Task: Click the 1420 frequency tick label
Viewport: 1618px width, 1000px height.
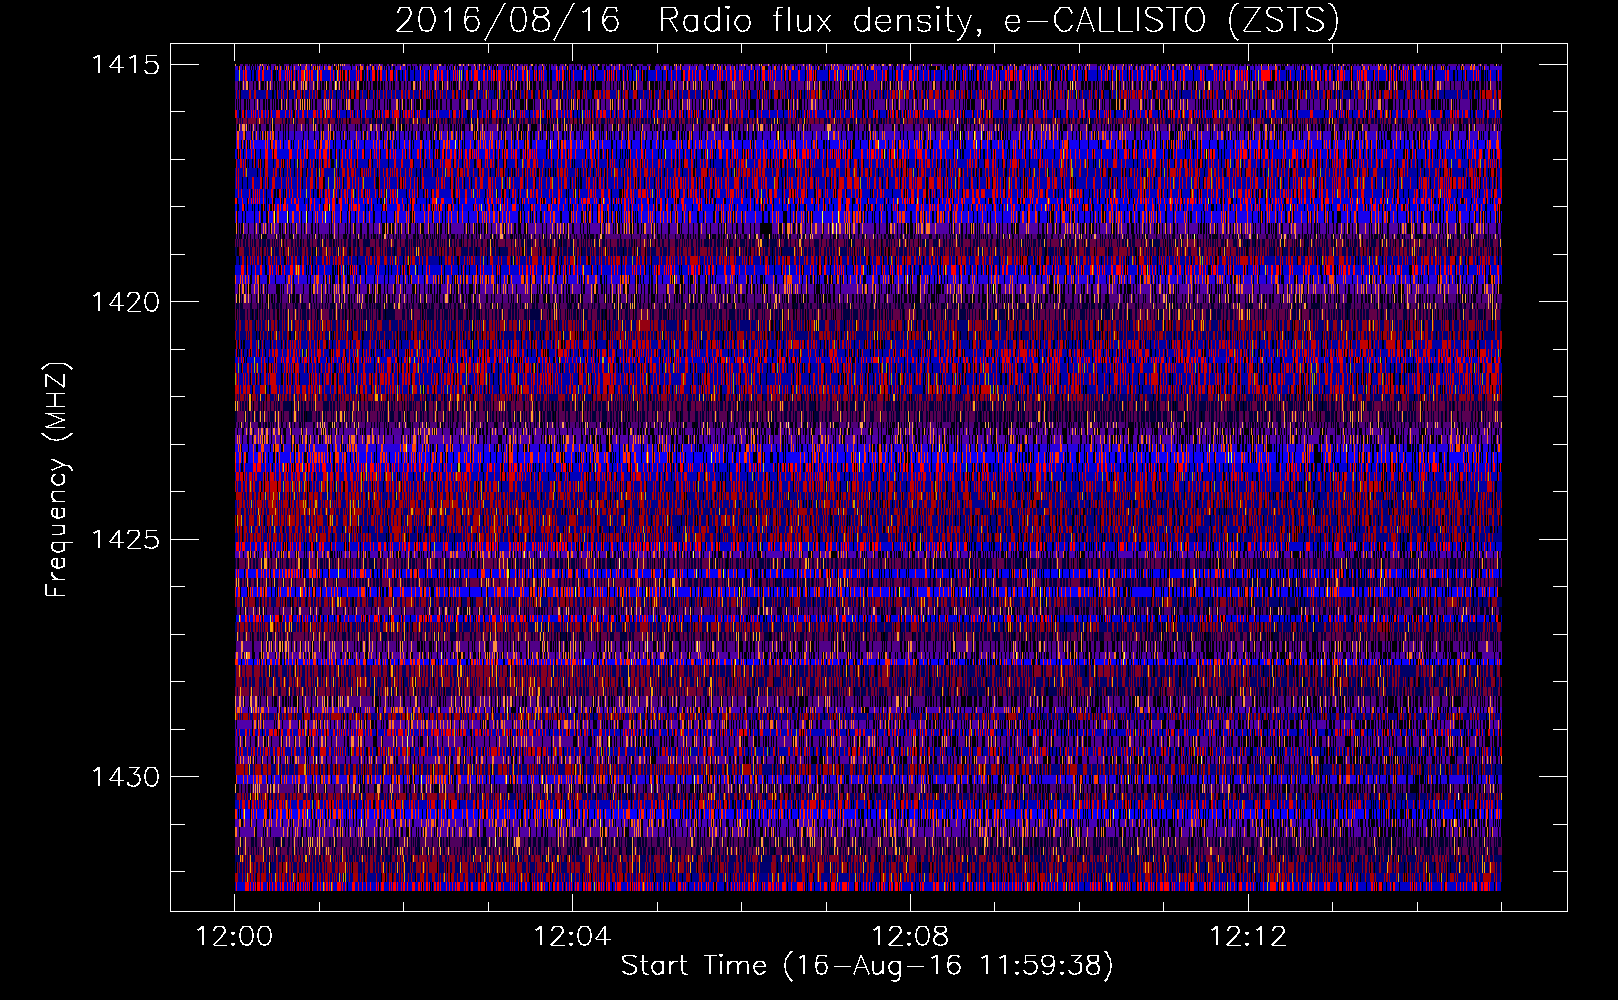Action: tap(125, 302)
